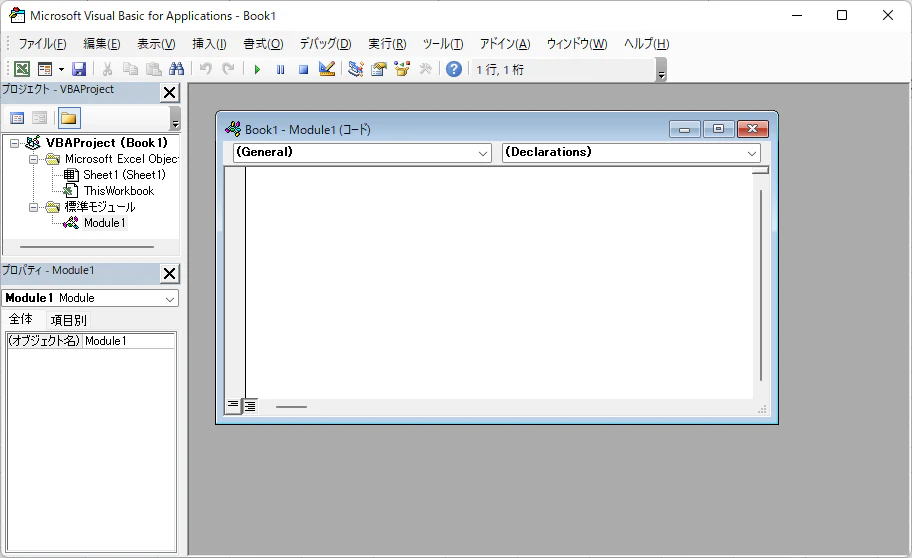Select Module1 in project tree

tap(105, 223)
